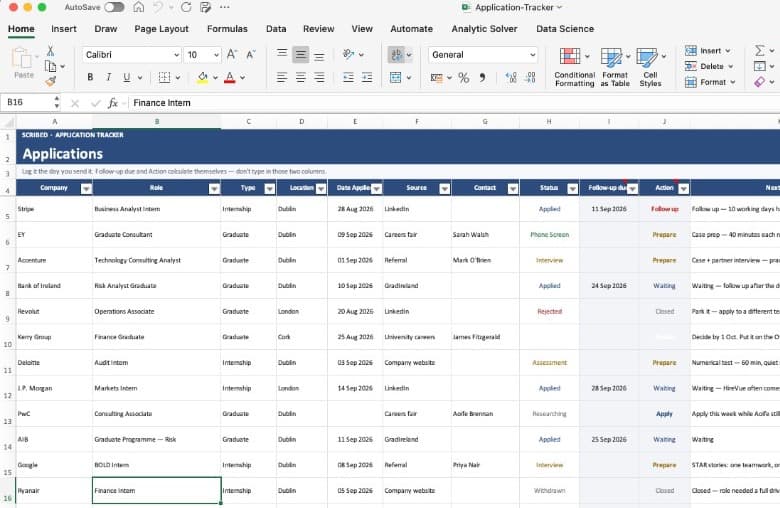Toggle the Wrap Text button
The height and width of the screenshot is (508, 780).
tap(396, 55)
